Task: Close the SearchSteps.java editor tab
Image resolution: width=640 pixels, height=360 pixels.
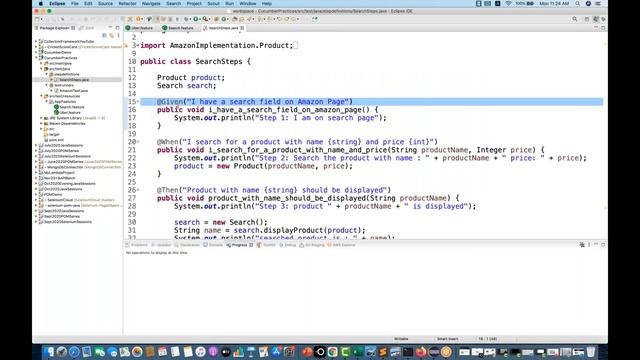Action: tap(242, 28)
